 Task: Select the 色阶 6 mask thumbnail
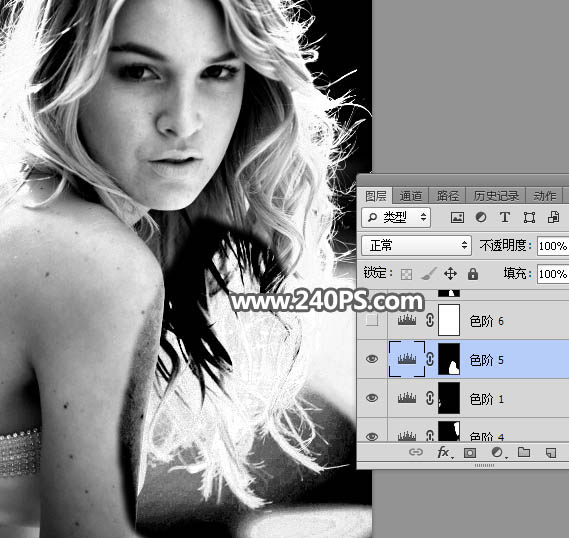click(x=449, y=320)
